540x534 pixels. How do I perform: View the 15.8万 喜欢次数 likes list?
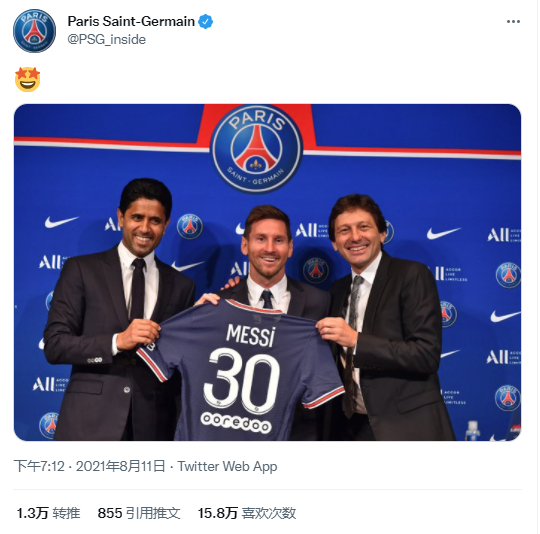point(247,513)
